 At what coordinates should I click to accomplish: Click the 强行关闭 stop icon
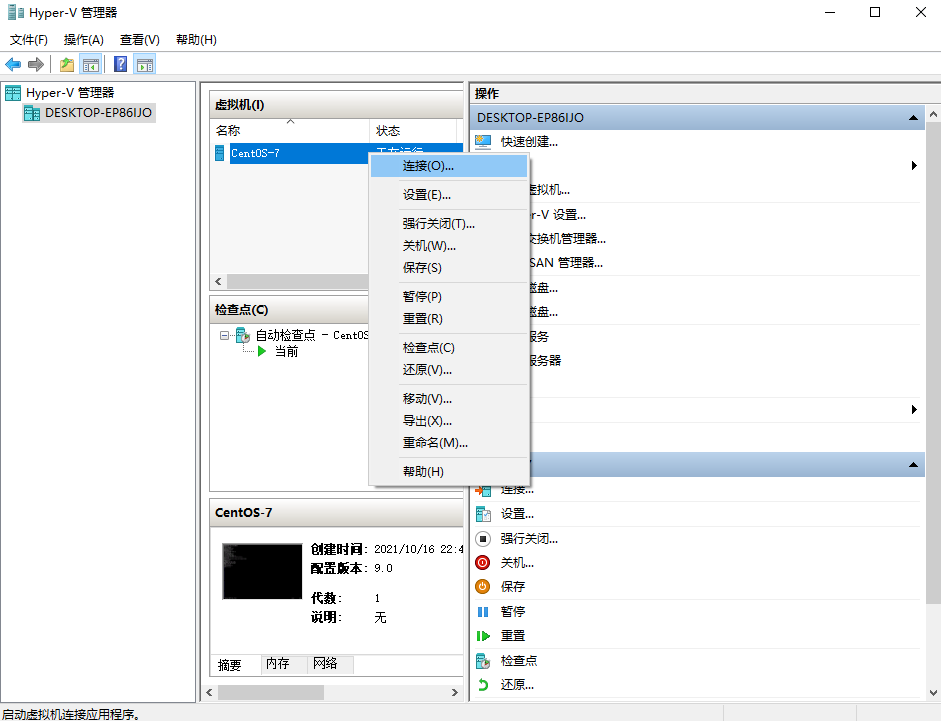click(x=483, y=538)
